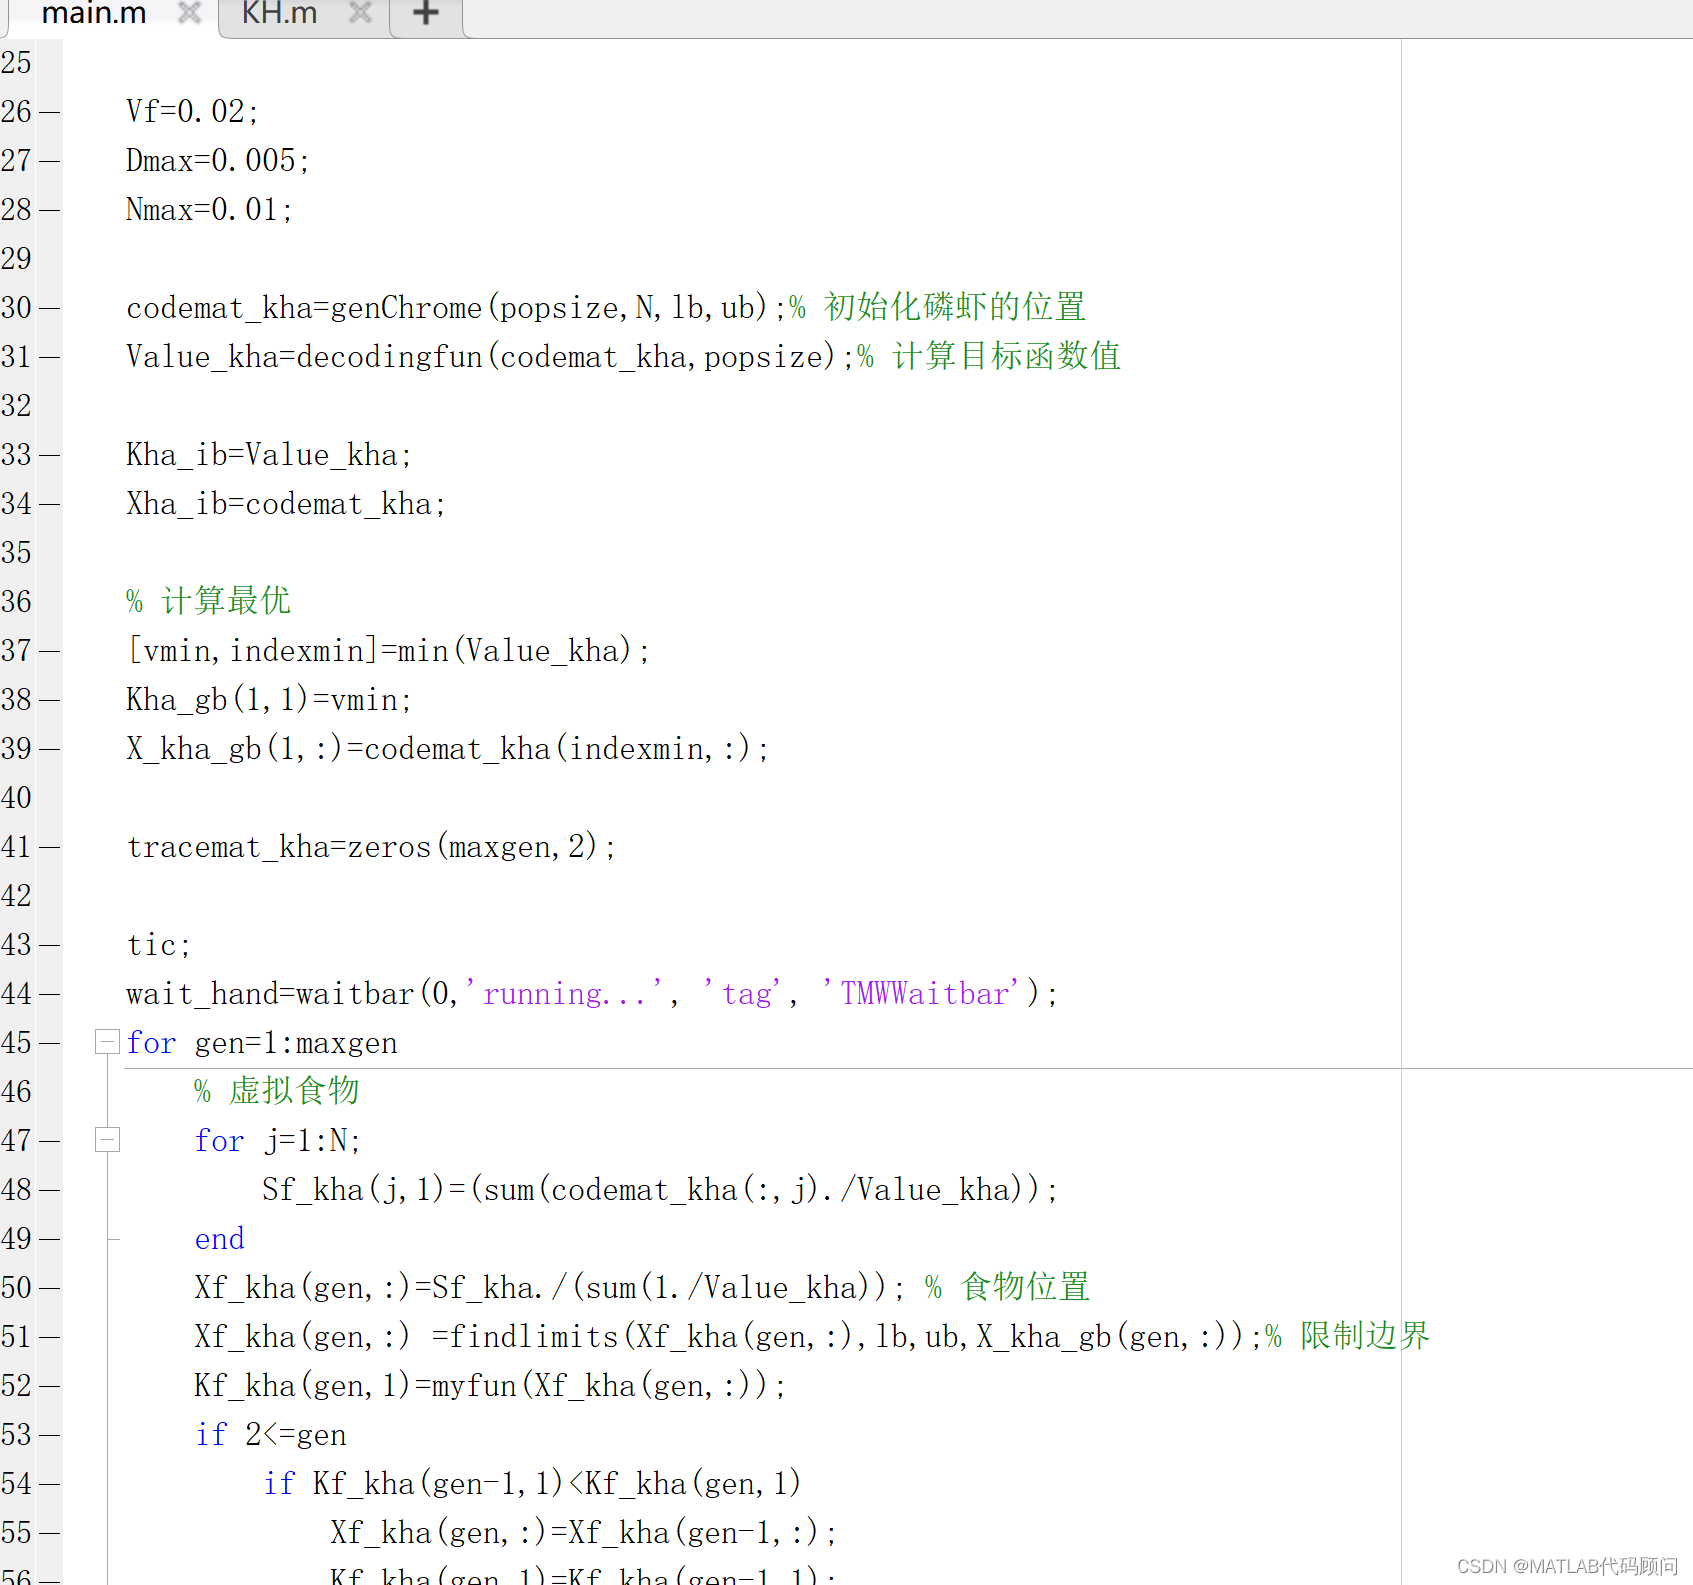Switch to the KH.m tab
Screen dimensions: 1693x1585
279,13
